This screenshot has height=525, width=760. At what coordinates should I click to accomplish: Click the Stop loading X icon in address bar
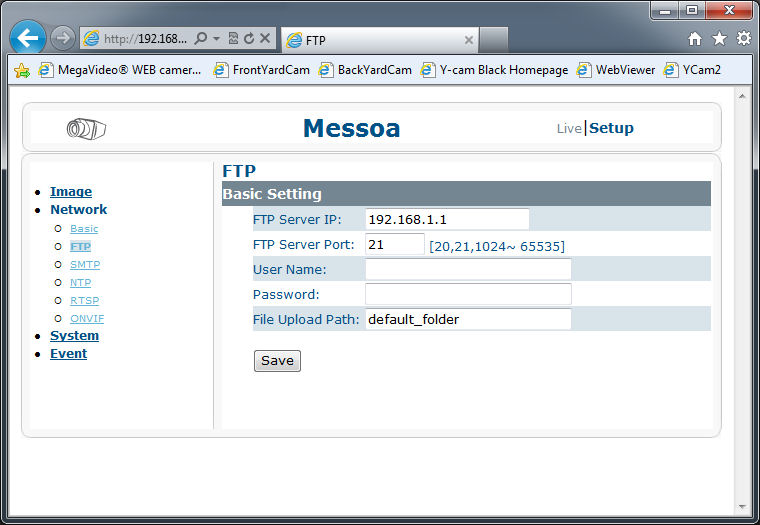[x=265, y=39]
